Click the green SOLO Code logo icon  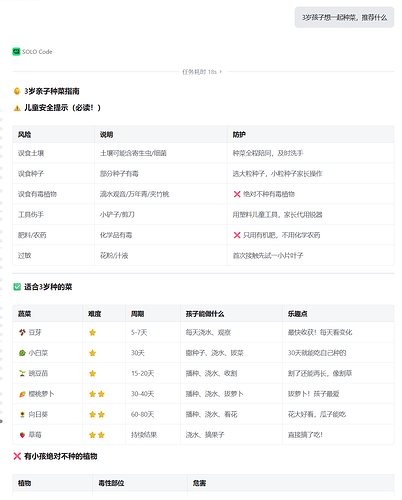tap(16, 52)
